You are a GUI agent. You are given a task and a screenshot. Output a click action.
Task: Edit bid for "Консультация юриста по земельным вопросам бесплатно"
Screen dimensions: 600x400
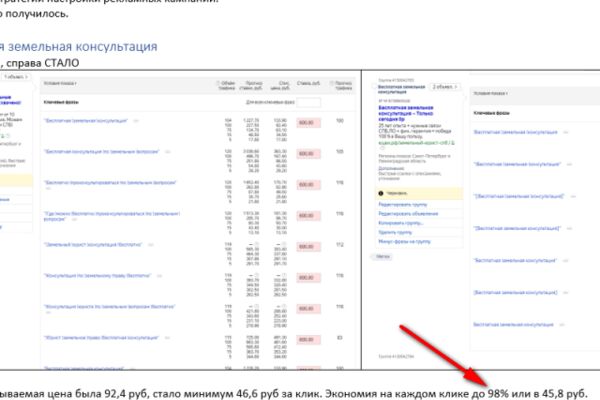click(308, 309)
